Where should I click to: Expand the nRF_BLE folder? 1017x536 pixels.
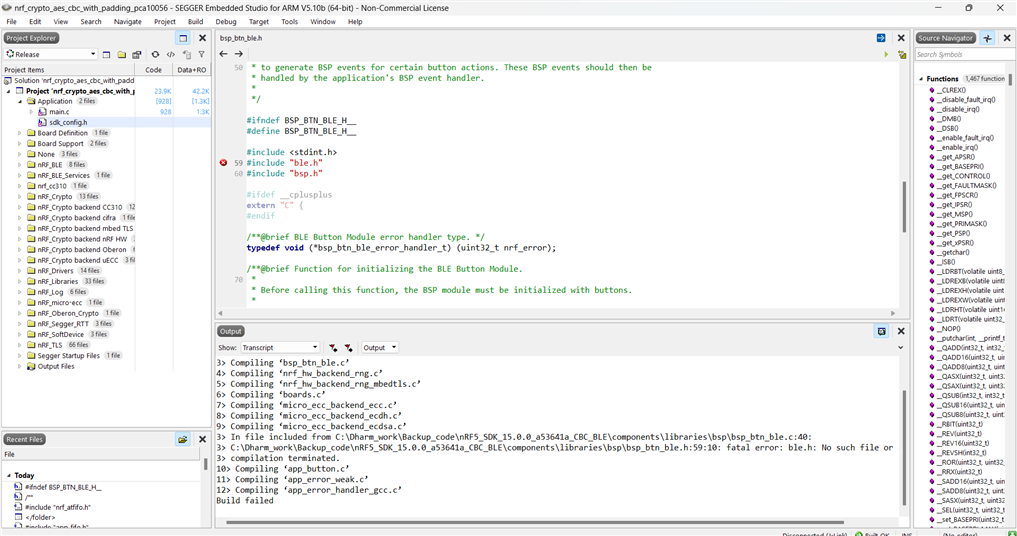point(20,165)
